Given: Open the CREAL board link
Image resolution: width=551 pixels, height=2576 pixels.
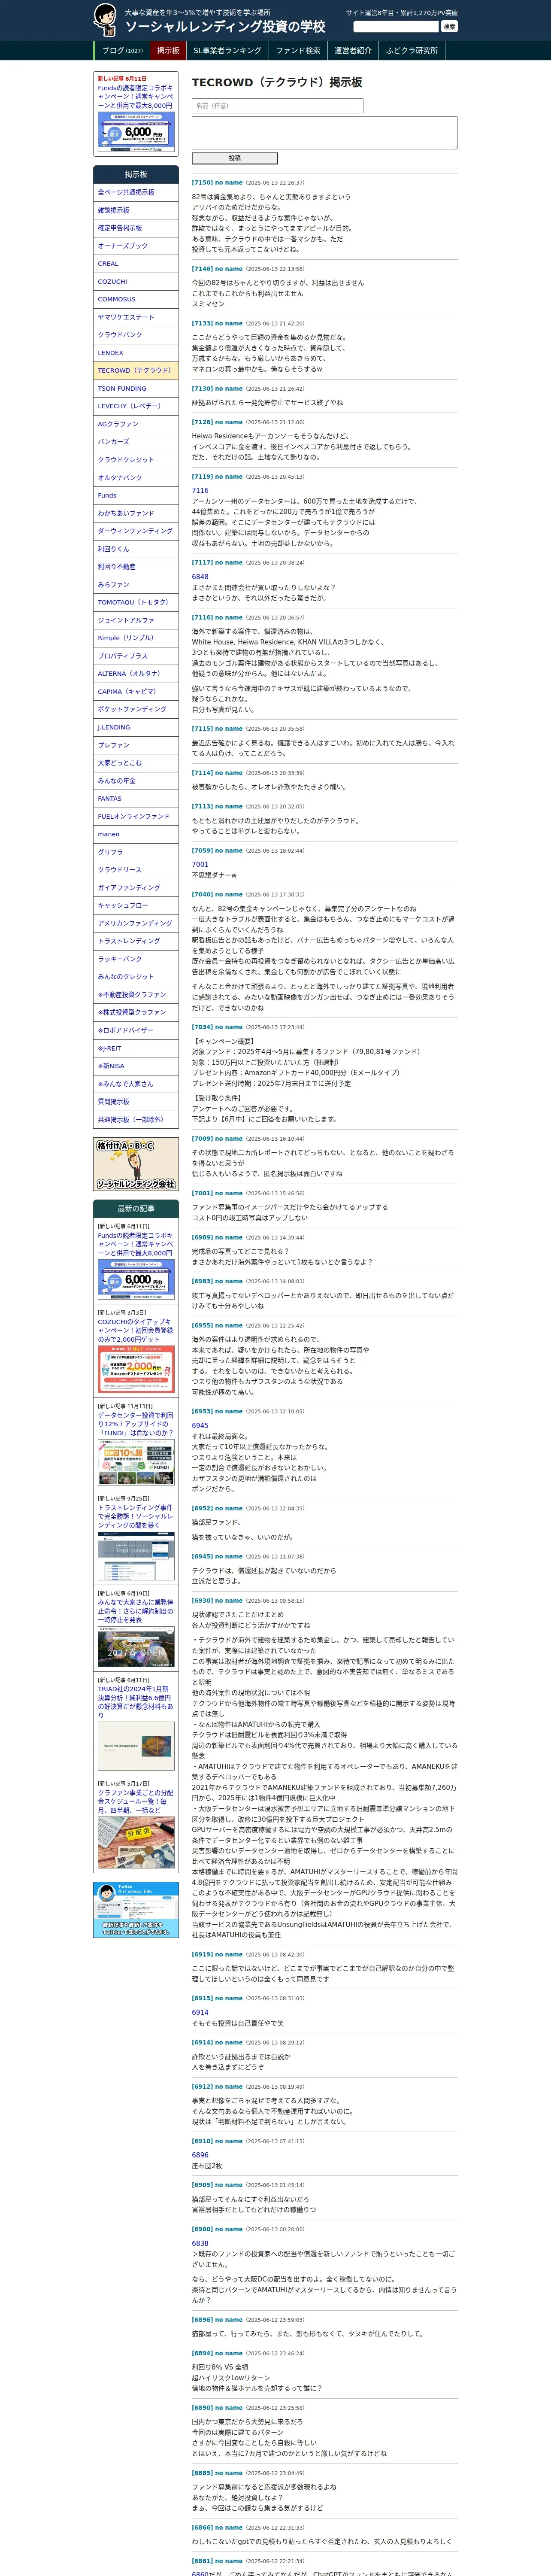Looking at the screenshot, I should 136,264.
